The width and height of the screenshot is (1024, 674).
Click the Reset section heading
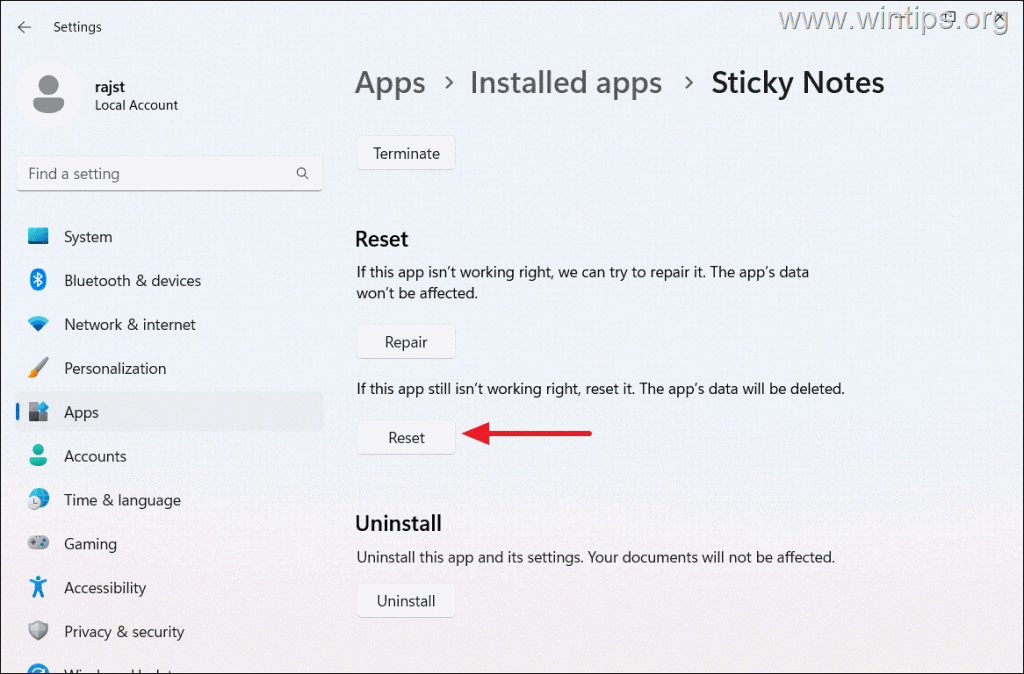coord(381,238)
